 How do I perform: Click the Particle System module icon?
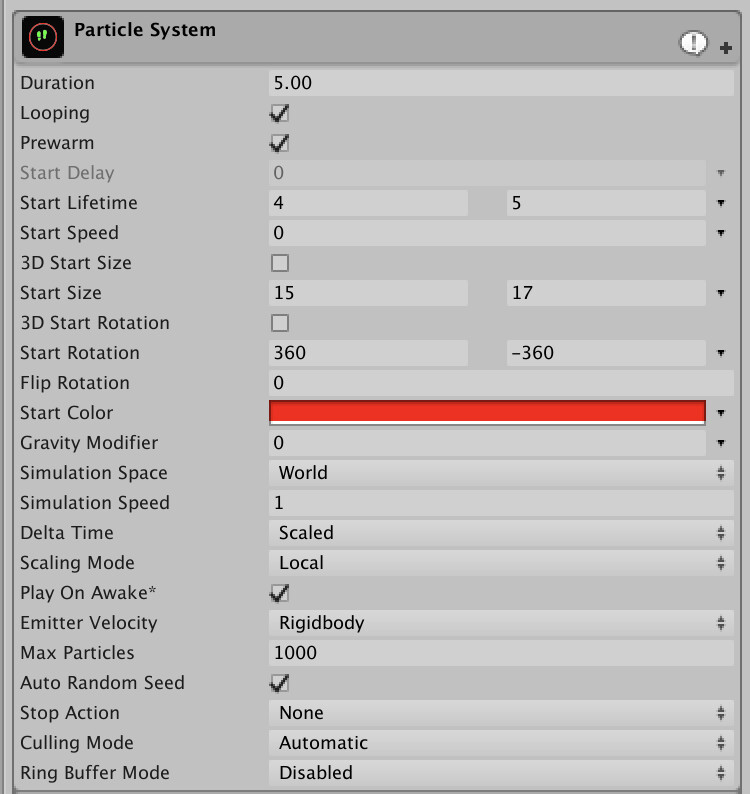pyautogui.click(x=43, y=36)
